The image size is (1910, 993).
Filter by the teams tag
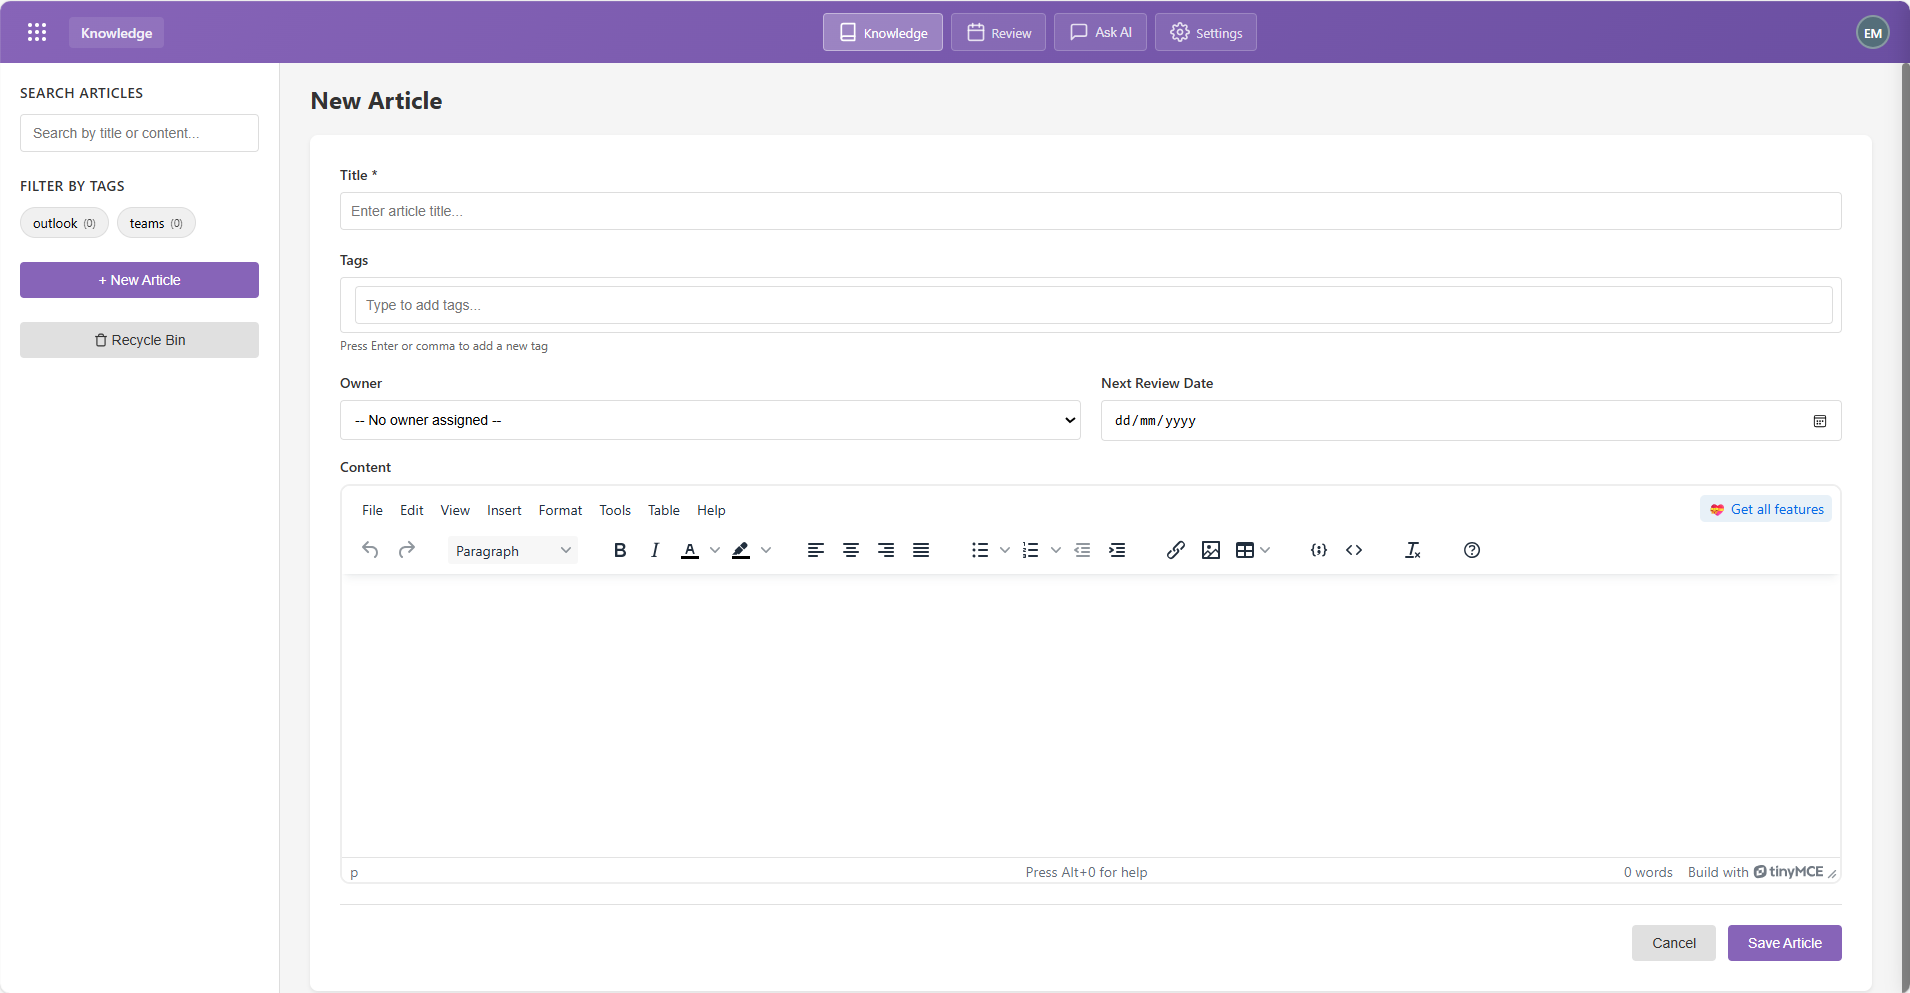click(156, 223)
